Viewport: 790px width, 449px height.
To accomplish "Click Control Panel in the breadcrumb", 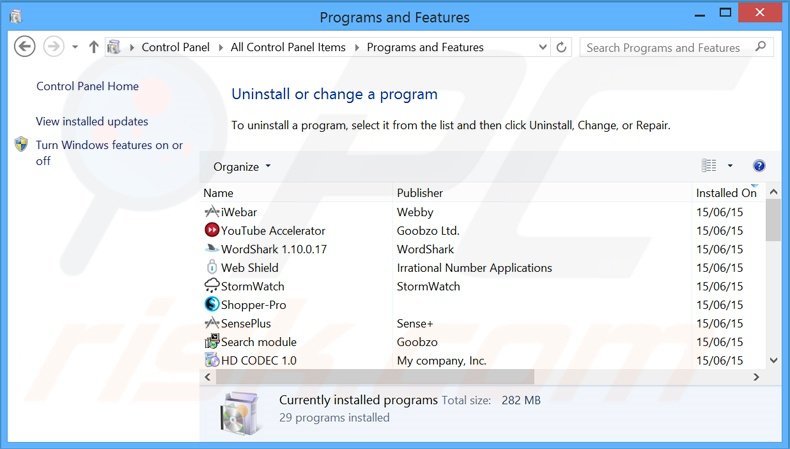I will [175, 47].
